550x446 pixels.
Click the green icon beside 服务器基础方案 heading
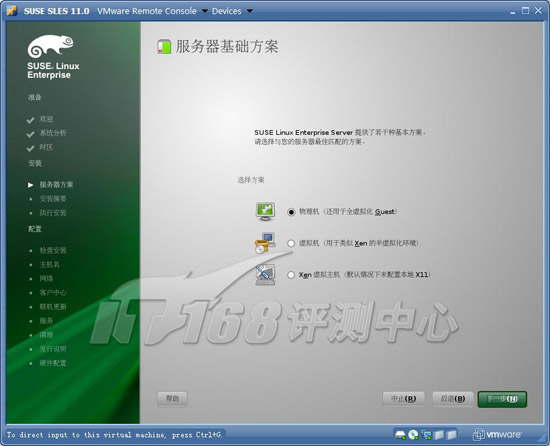coord(164,47)
